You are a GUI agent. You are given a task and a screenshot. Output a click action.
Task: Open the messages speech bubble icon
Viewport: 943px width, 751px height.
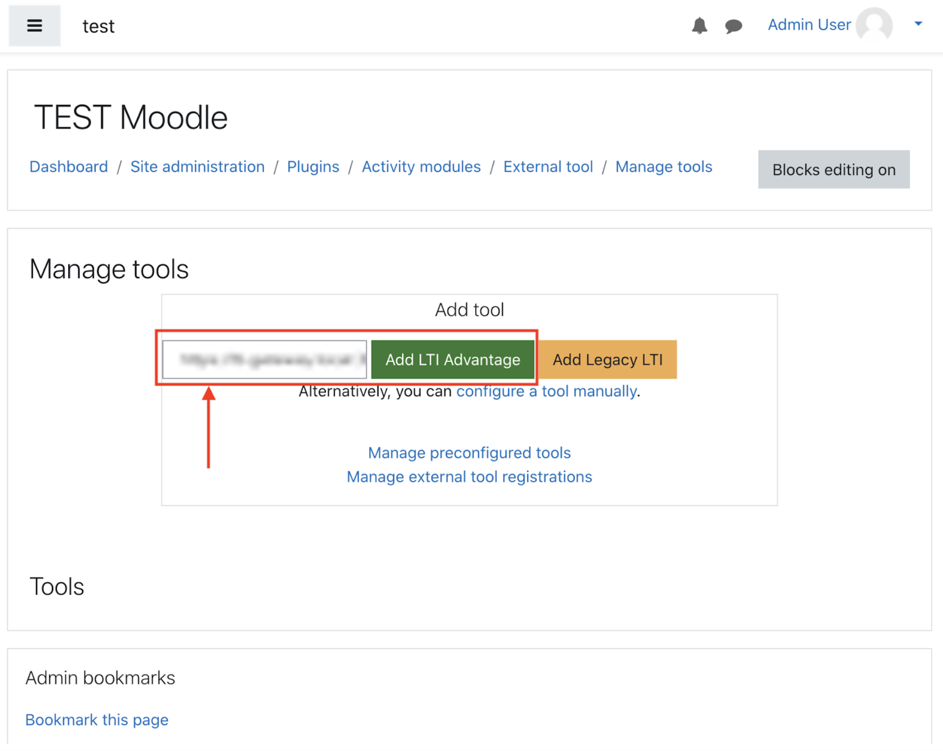(x=733, y=26)
